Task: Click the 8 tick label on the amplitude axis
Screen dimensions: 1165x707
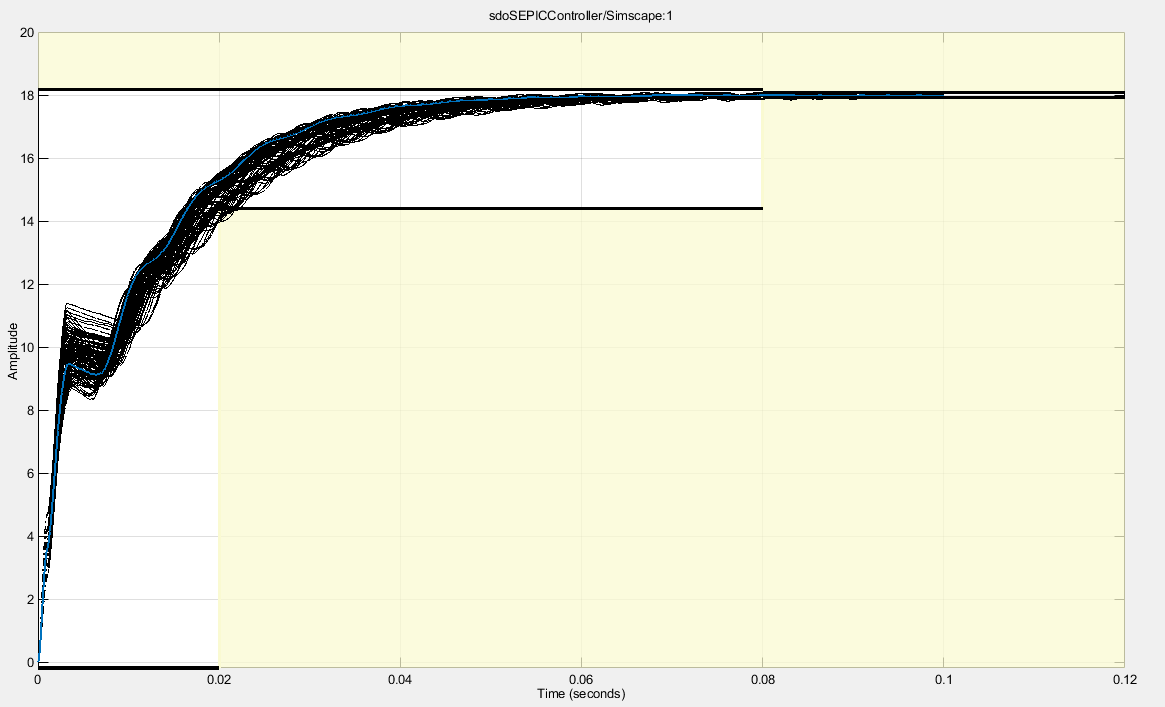Action: pyautogui.click(x=30, y=411)
